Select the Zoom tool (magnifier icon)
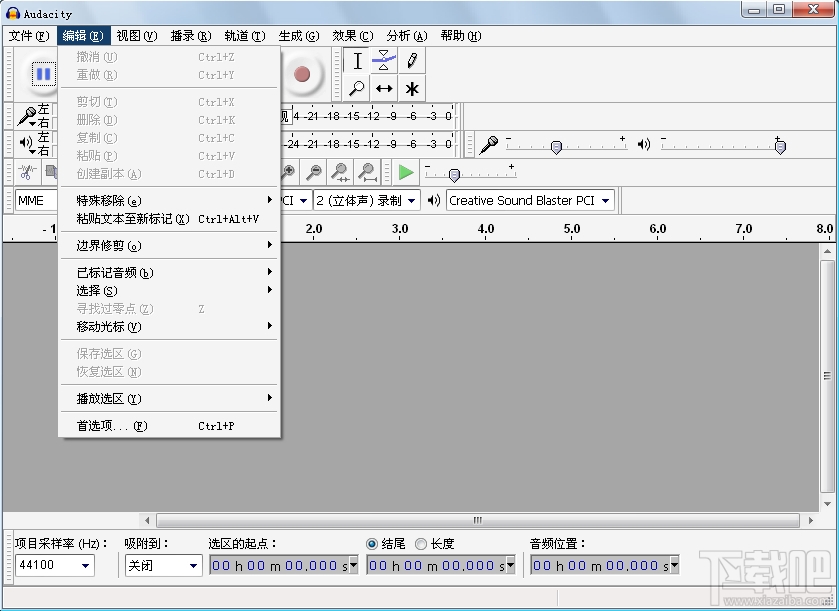Image resolution: width=839 pixels, height=611 pixels. click(x=356, y=88)
